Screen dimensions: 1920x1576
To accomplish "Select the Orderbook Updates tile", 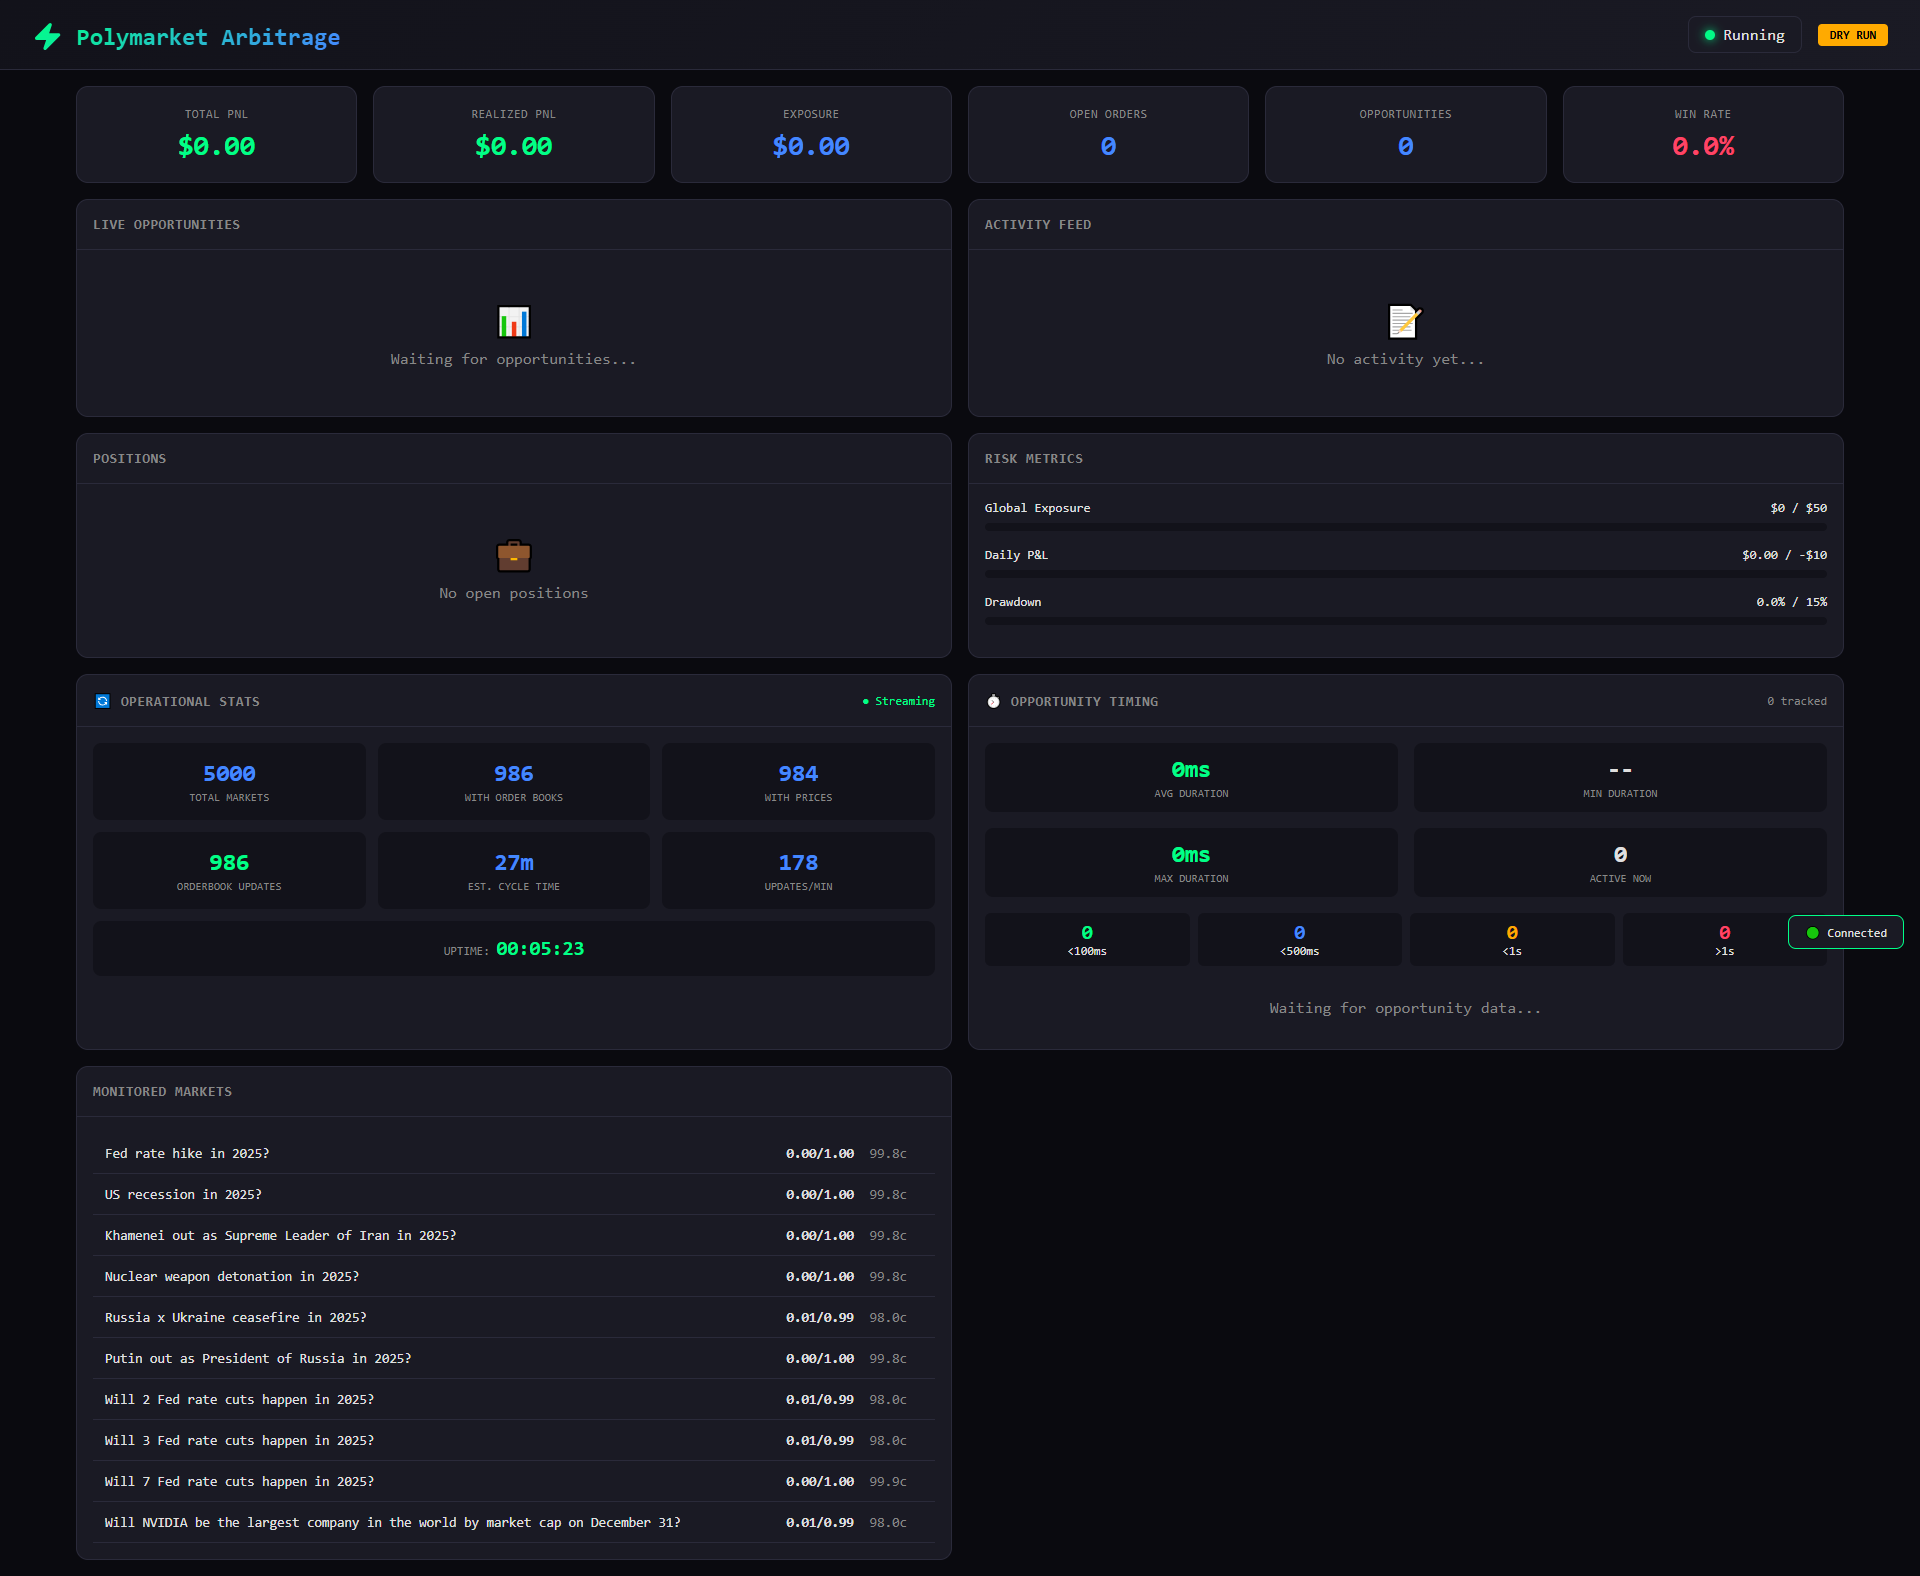I will [229, 870].
